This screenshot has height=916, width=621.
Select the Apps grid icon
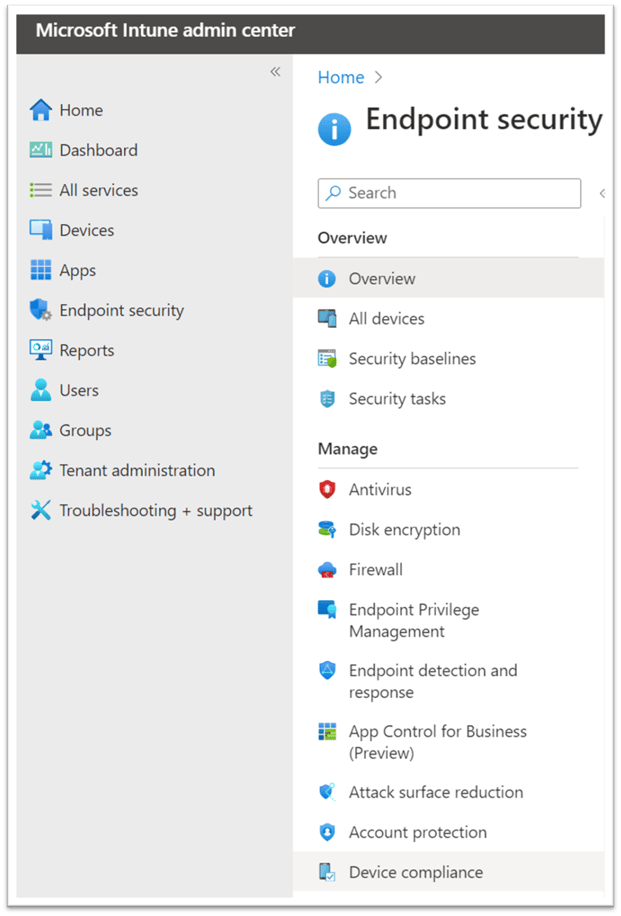pos(40,270)
